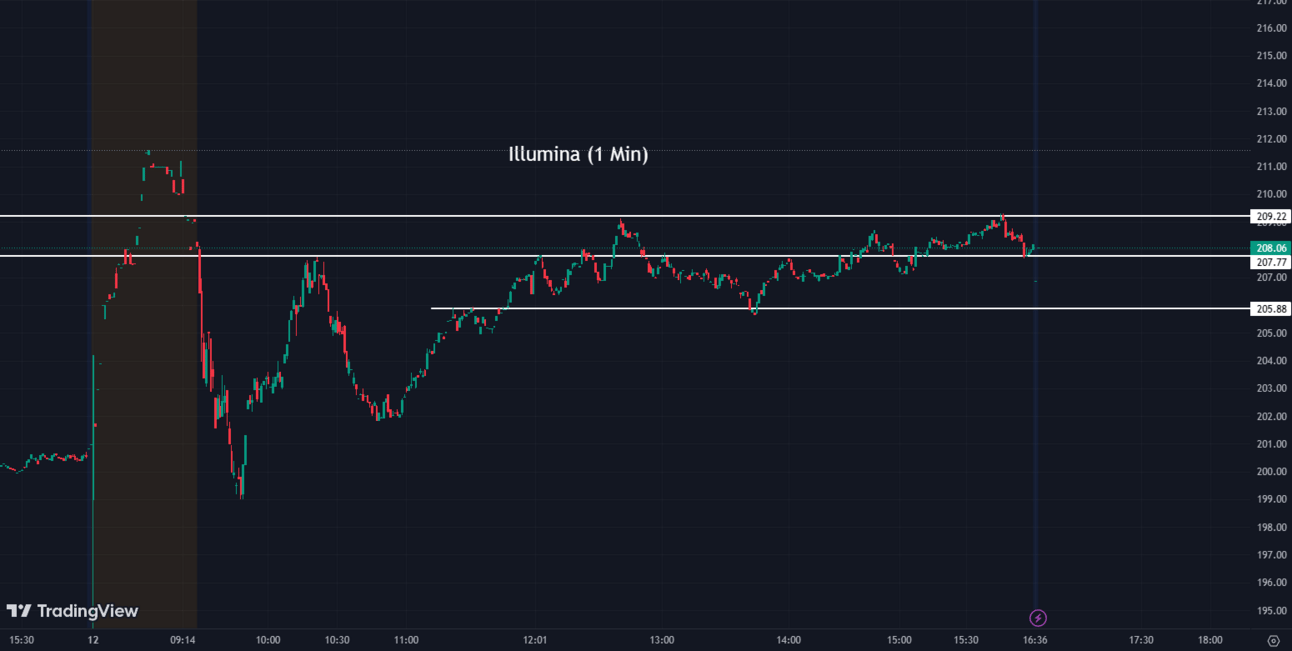This screenshot has height=651, width=1292.
Task: Click the 14:00 time axis label
Action: coord(788,640)
